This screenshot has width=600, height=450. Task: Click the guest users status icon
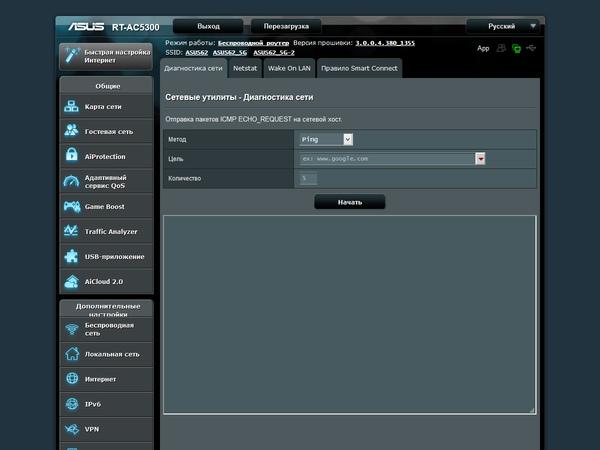(501, 48)
